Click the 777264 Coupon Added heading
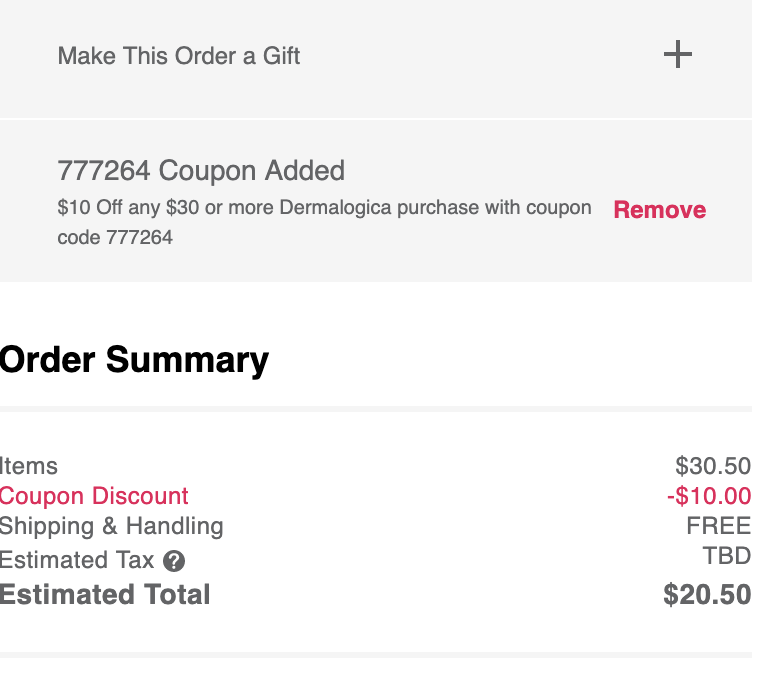 coord(201,170)
